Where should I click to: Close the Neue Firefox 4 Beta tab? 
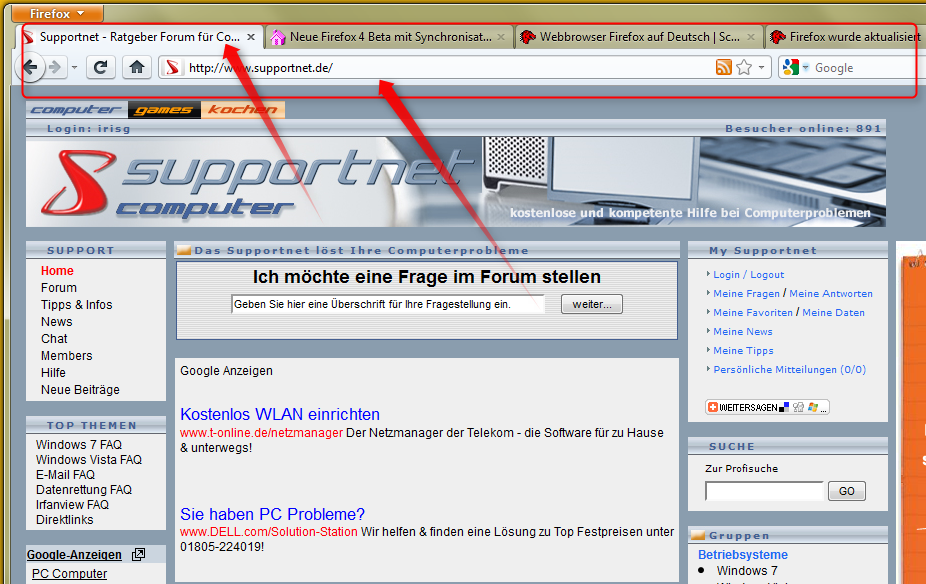[x=501, y=37]
